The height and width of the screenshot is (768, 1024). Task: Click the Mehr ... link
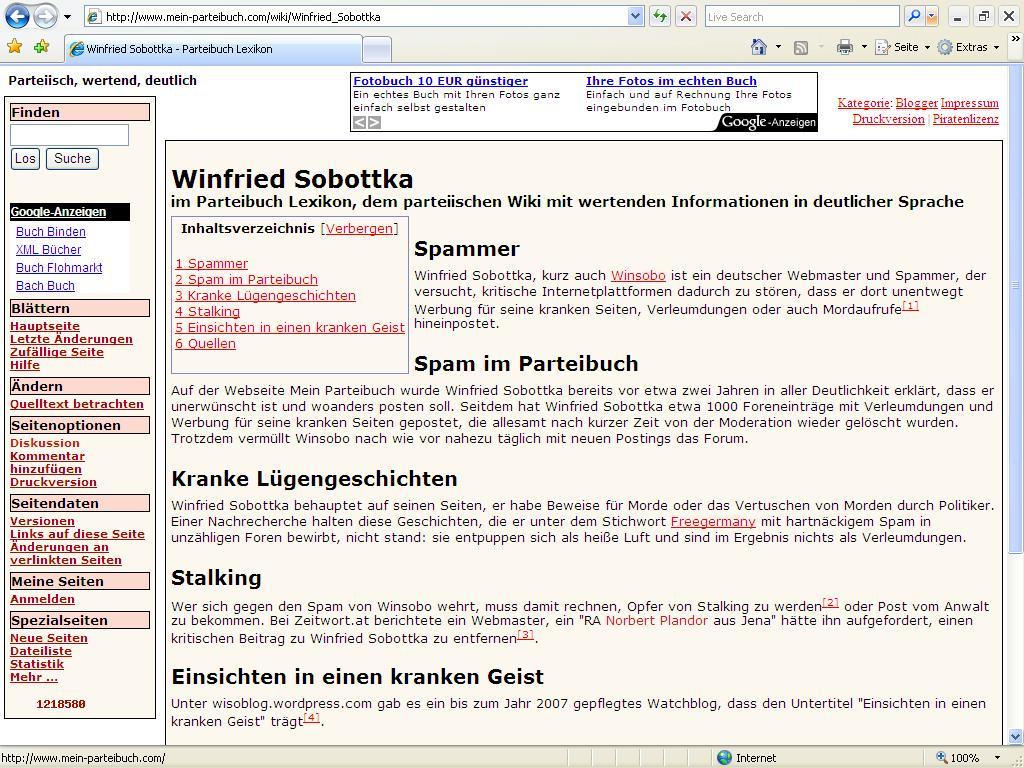(34, 677)
